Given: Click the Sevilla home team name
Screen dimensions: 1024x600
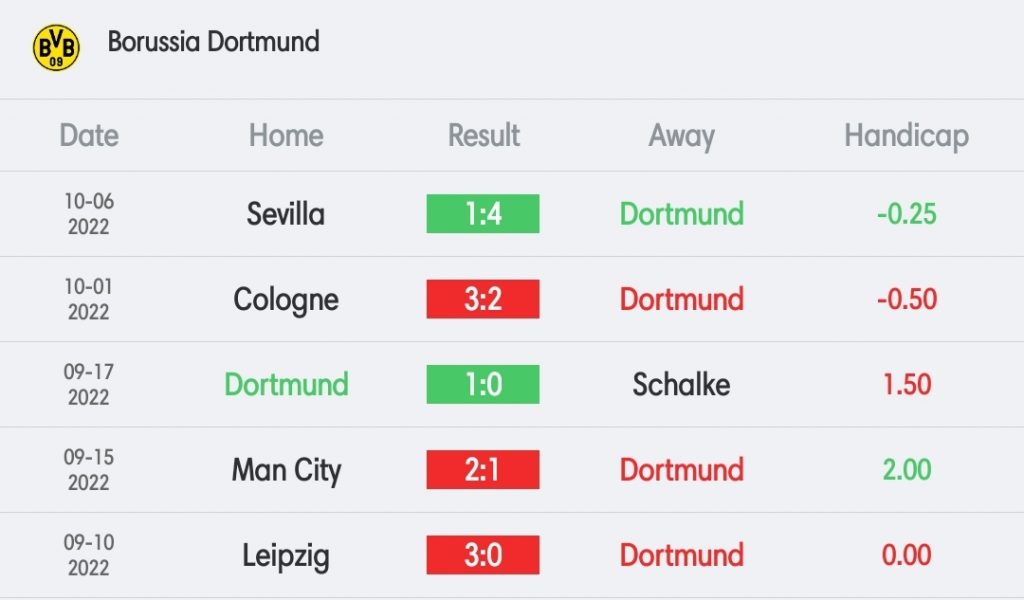Looking at the screenshot, I should pyautogui.click(x=285, y=213).
